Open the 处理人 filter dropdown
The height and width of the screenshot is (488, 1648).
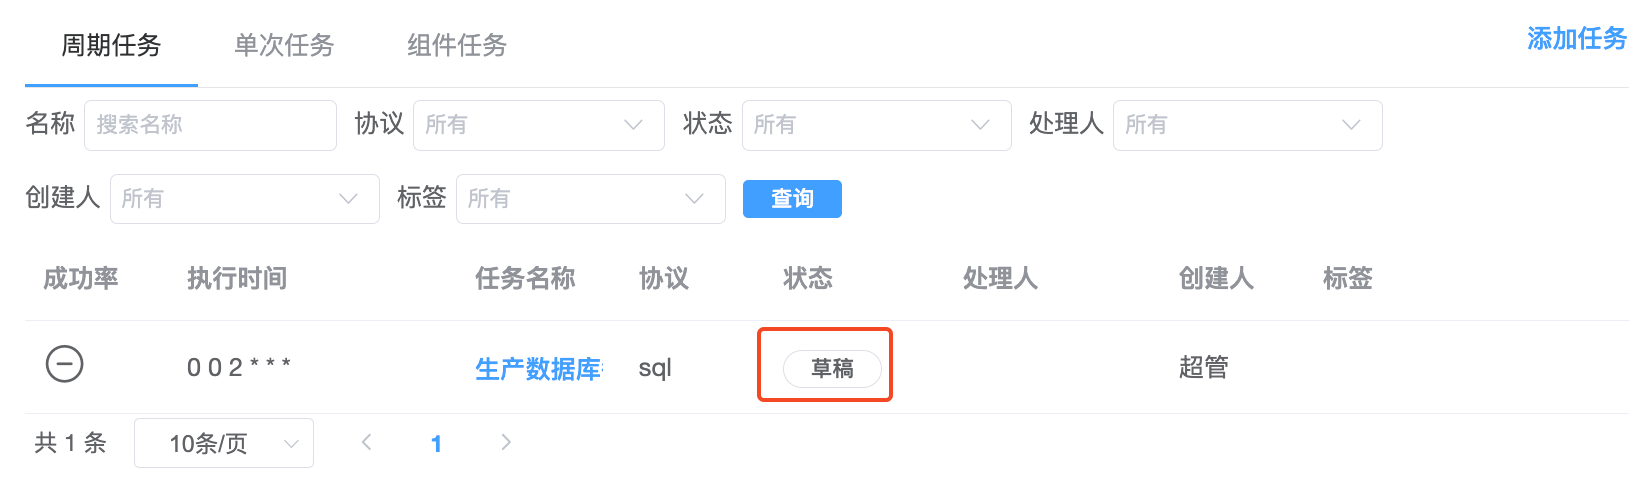click(x=1248, y=125)
